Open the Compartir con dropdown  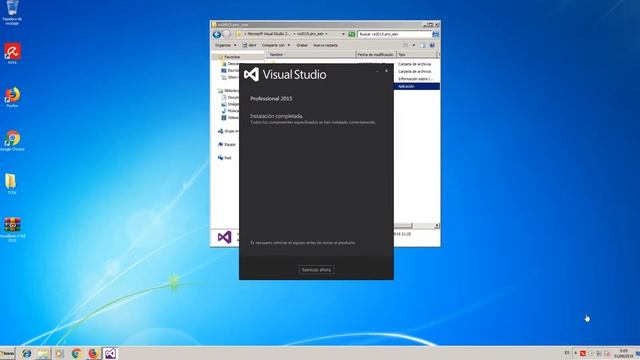[276, 45]
